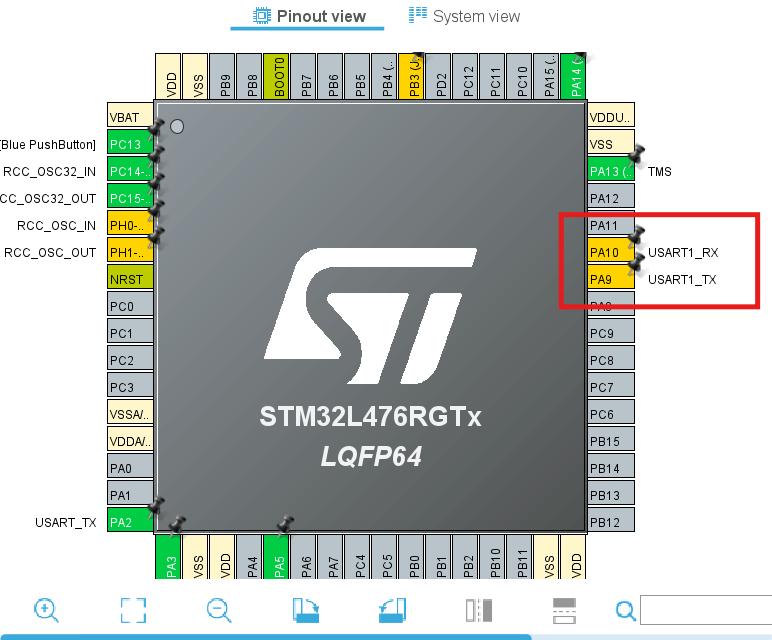772x640 pixels.
Task: Click pin PB1 on bottom edge
Action: (x=438, y=557)
